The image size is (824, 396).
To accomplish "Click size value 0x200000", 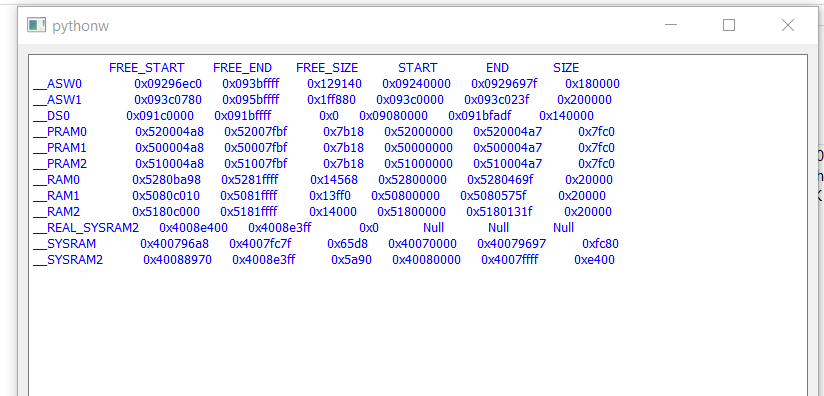I will pos(584,100).
